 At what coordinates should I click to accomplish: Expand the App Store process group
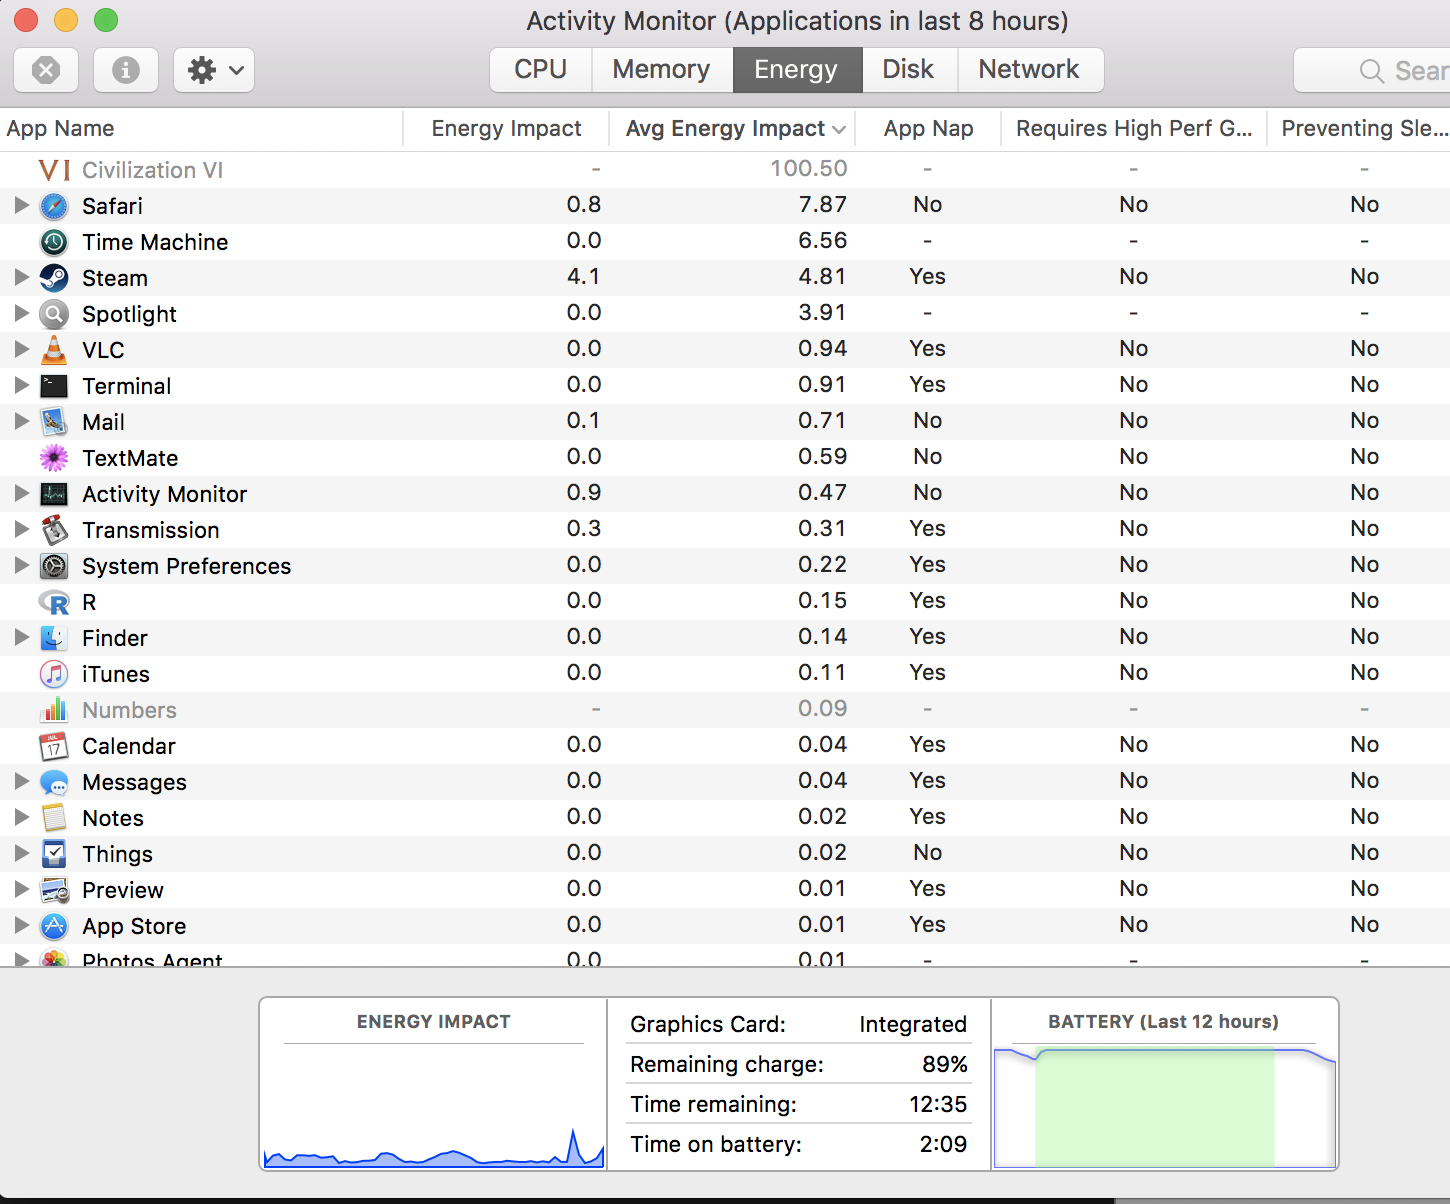(21, 925)
